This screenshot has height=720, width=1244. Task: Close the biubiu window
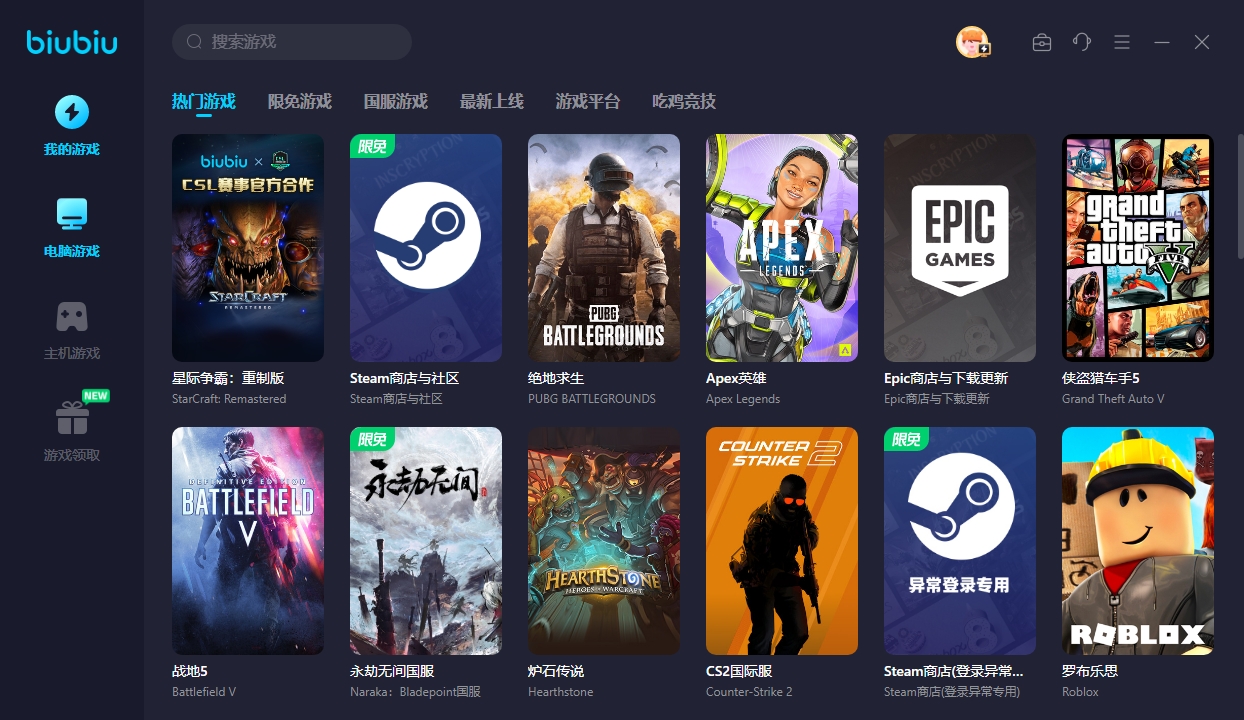(x=1202, y=42)
